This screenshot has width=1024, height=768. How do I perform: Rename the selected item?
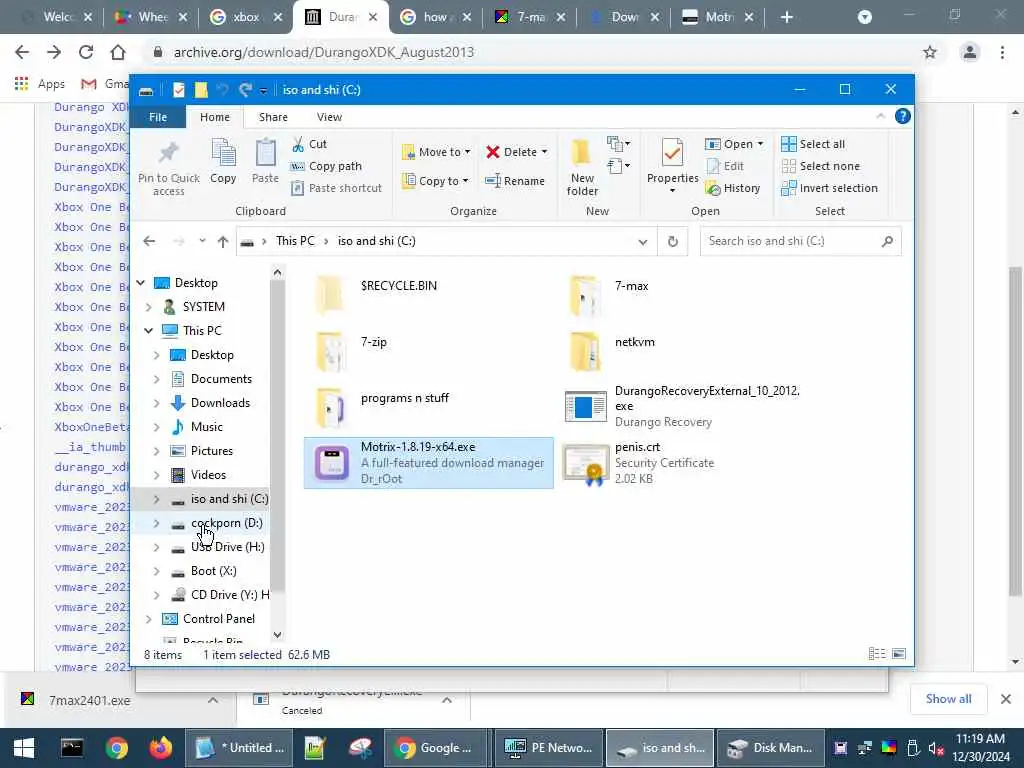pyautogui.click(x=515, y=181)
